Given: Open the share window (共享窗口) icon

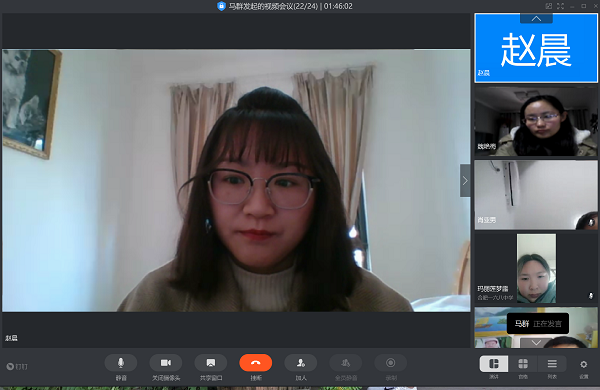Looking at the screenshot, I should [210, 363].
